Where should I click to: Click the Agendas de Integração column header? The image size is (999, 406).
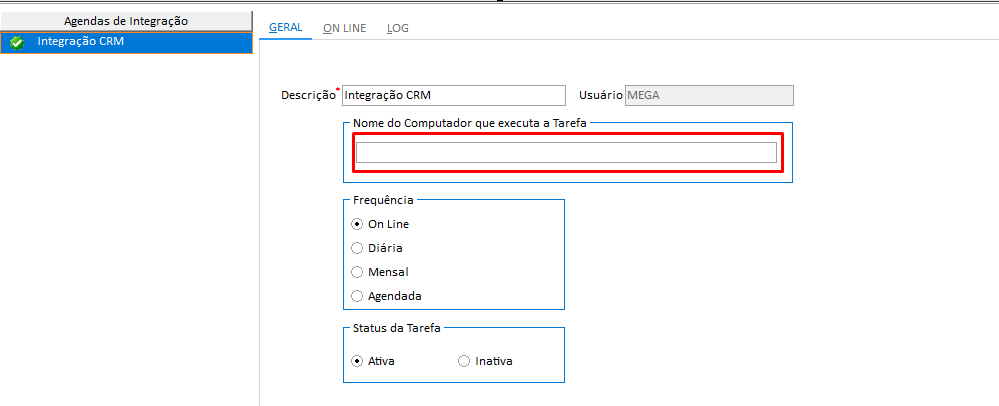[126, 20]
